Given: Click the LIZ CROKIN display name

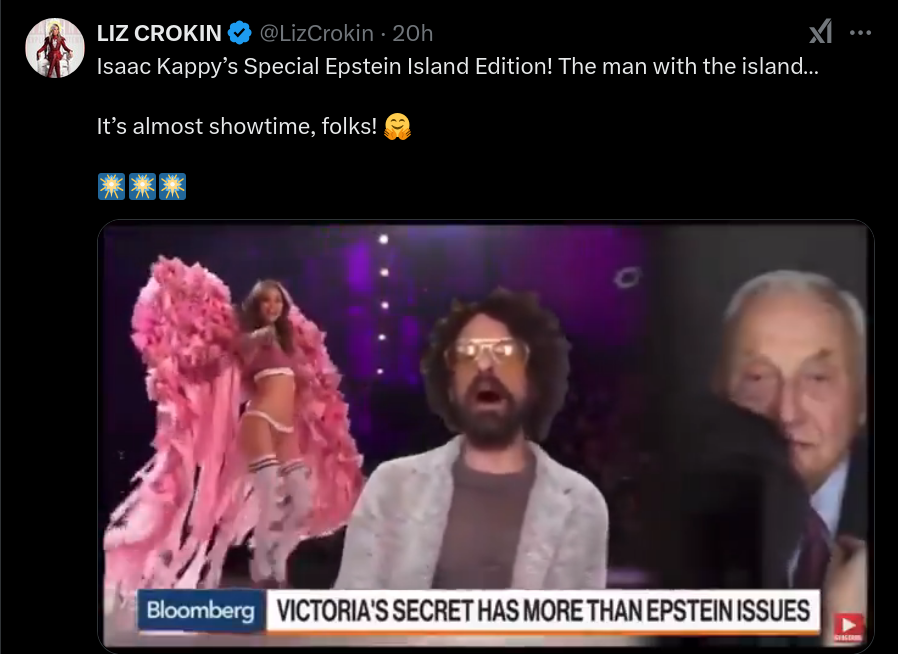Looking at the screenshot, I should point(159,33).
